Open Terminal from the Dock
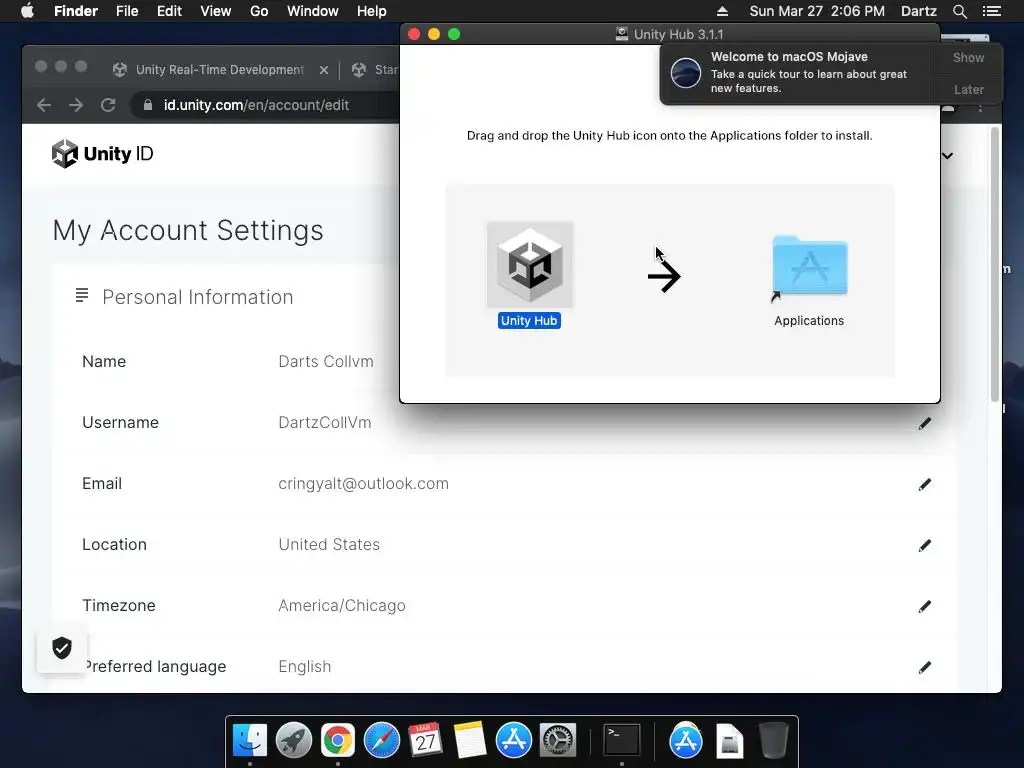Screen dimensions: 1024x768 coord(622,741)
